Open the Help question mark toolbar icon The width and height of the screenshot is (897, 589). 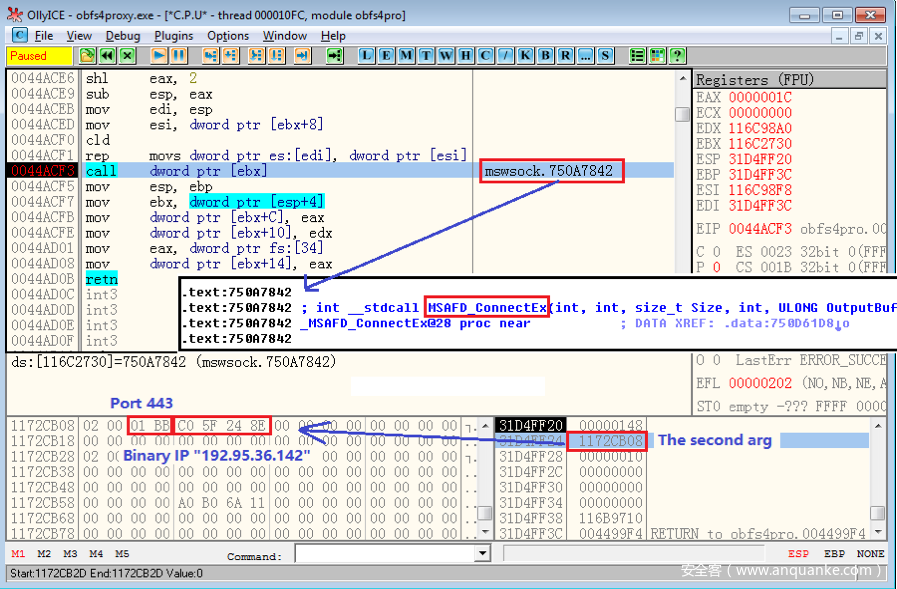tap(678, 56)
